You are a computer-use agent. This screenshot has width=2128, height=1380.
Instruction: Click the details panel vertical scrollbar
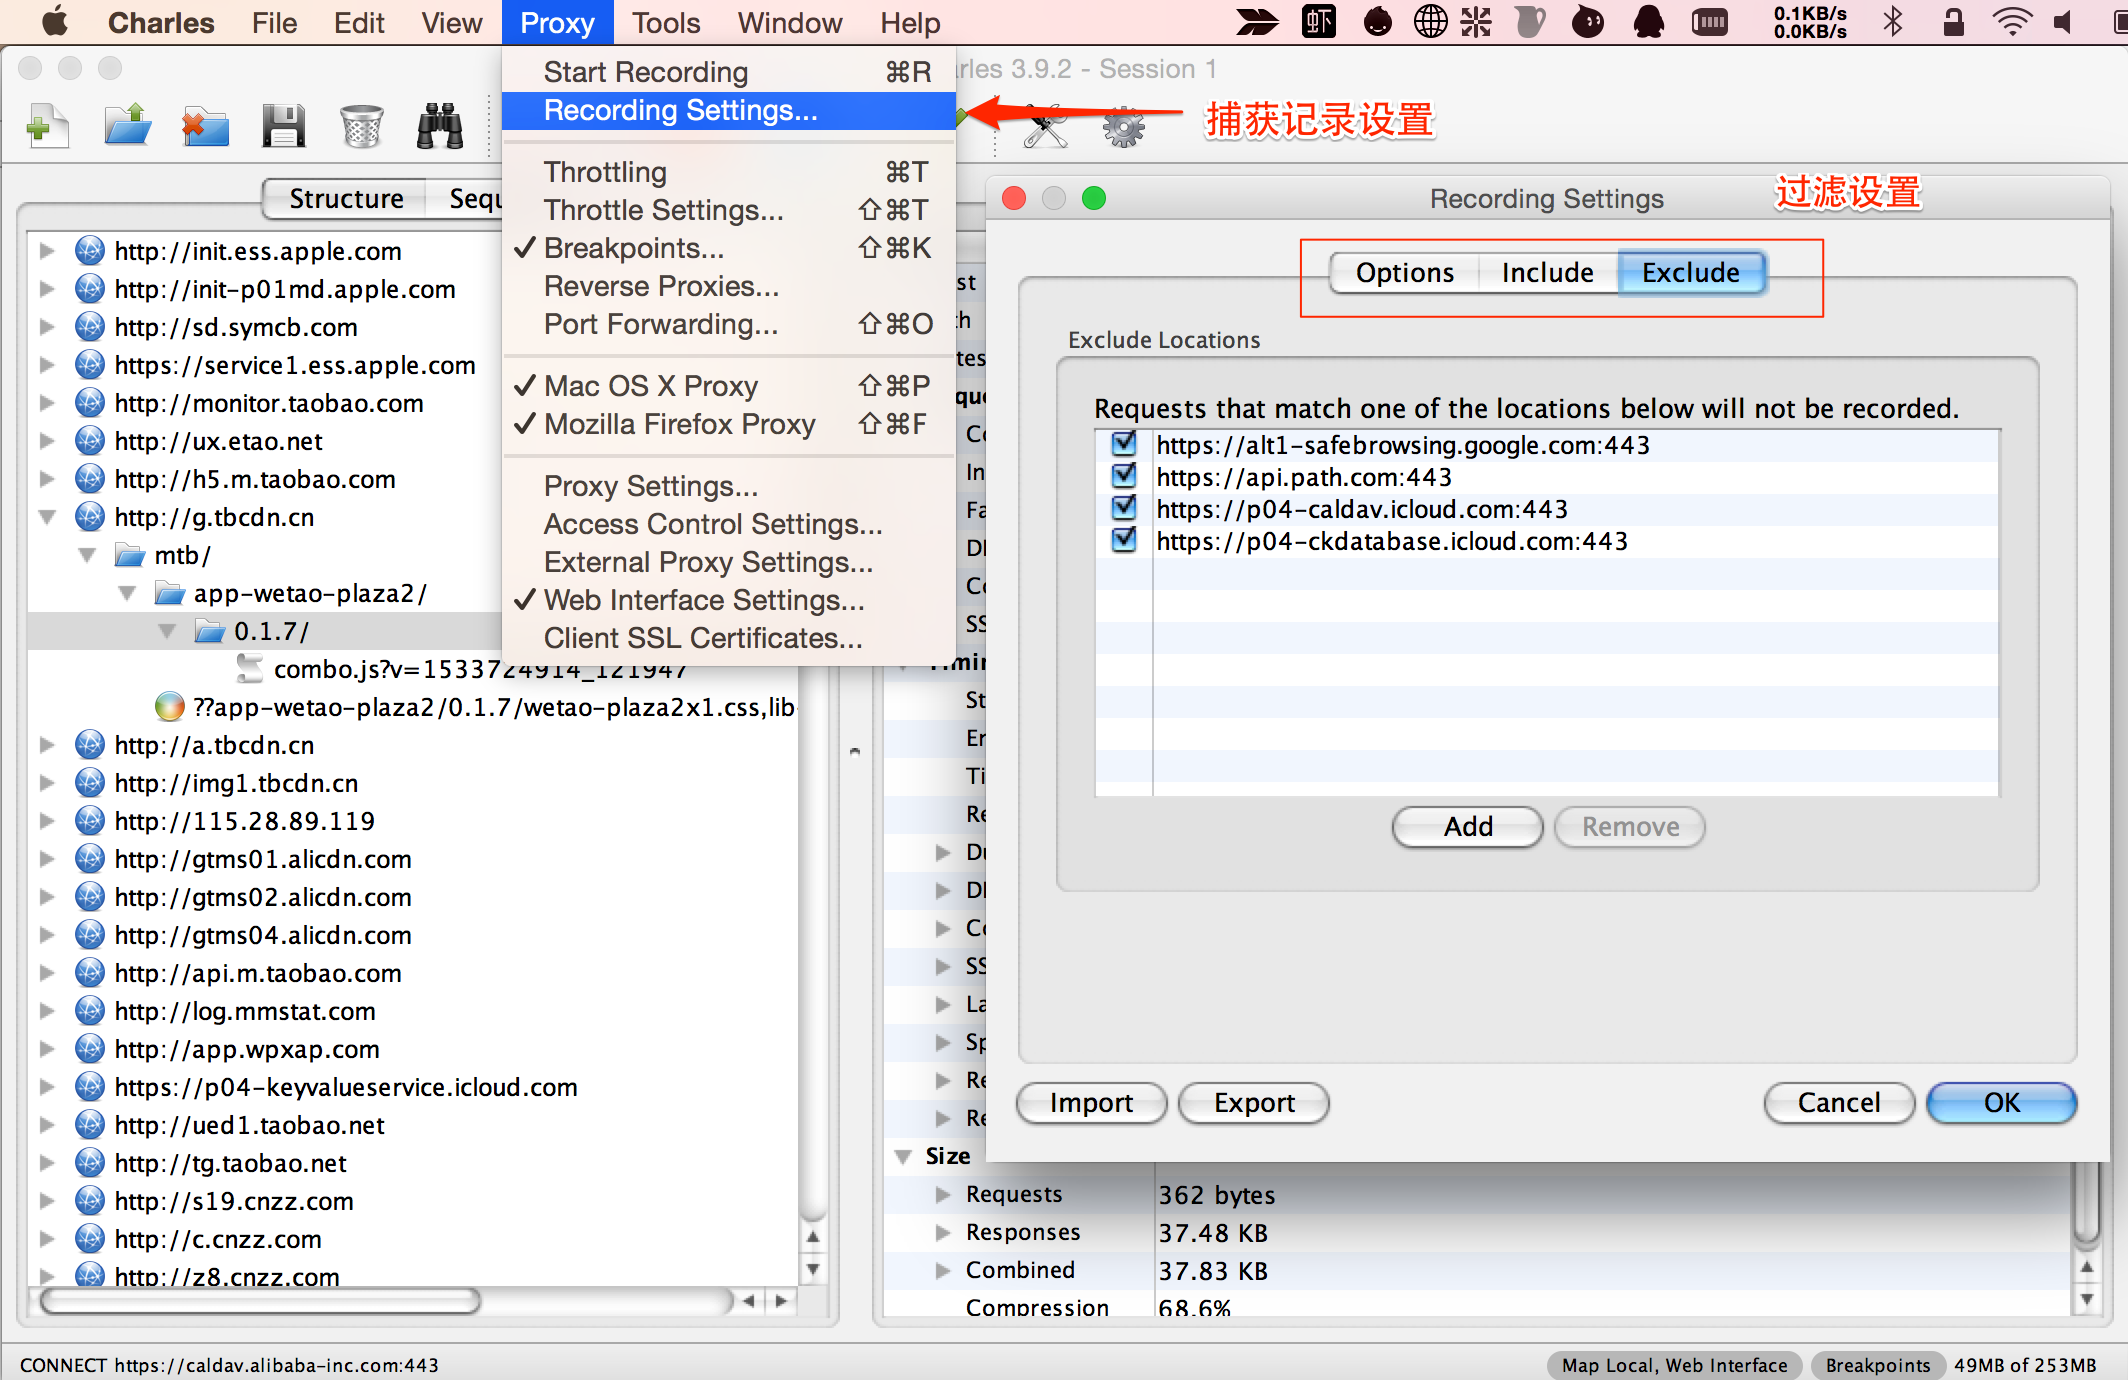pos(2086,1204)
